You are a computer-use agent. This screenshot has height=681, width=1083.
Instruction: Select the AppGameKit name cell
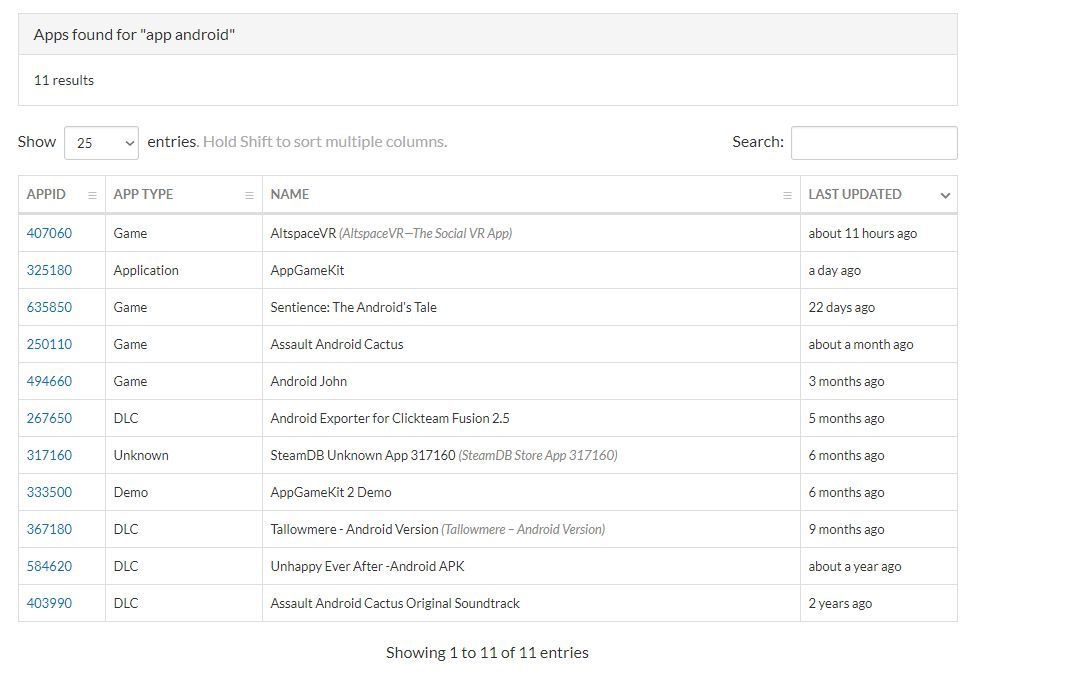(531, 270)
